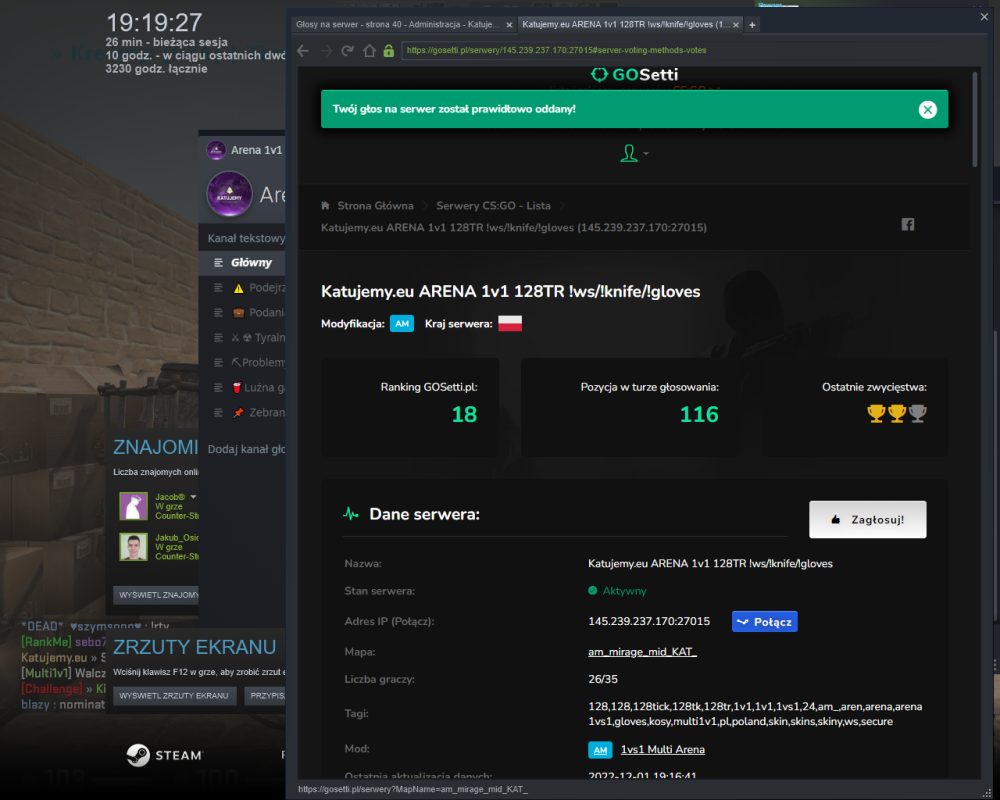Click 'Dodaj kanał' add voice channel

coord(246,449)
